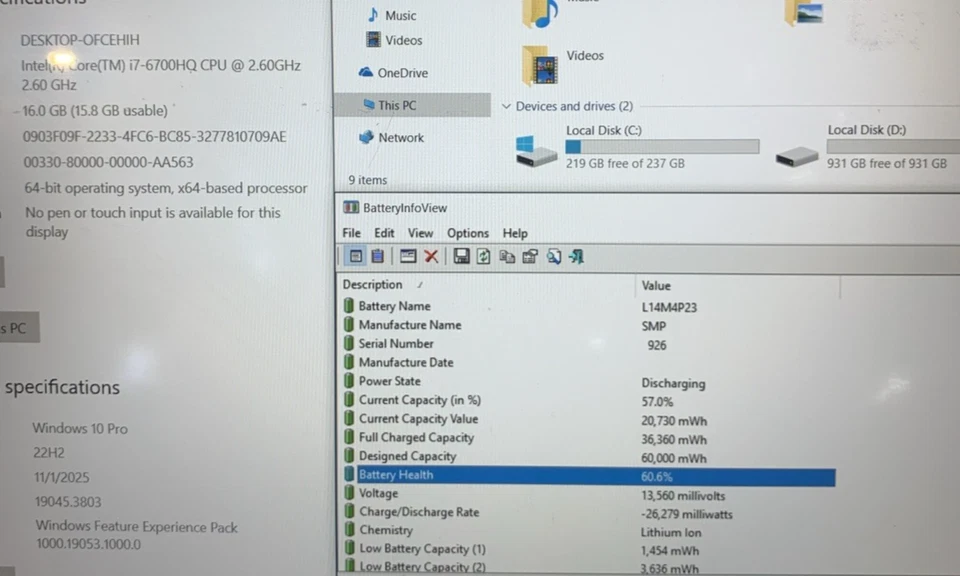Open the Edit menu in BatteryInfoView
Image resolution: width=960 pixels, height=576 pixels.
(x=384, y=233)
